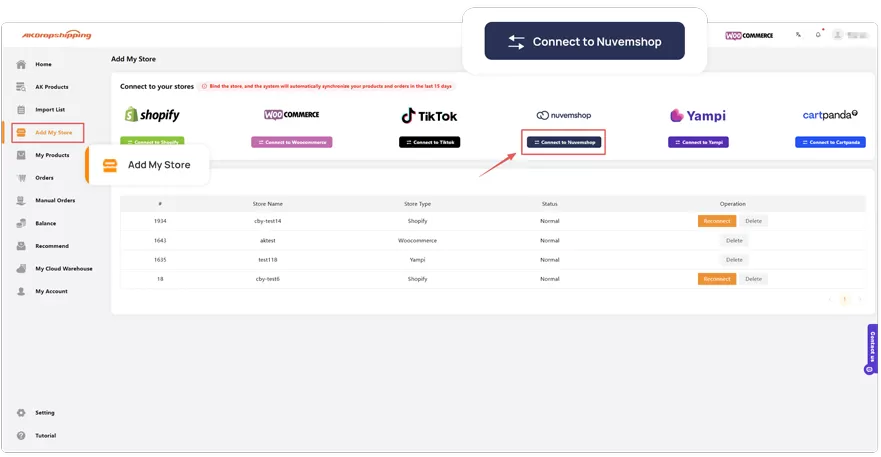
Task: Click the Import List icon
Action: click(x=22, y=109)
